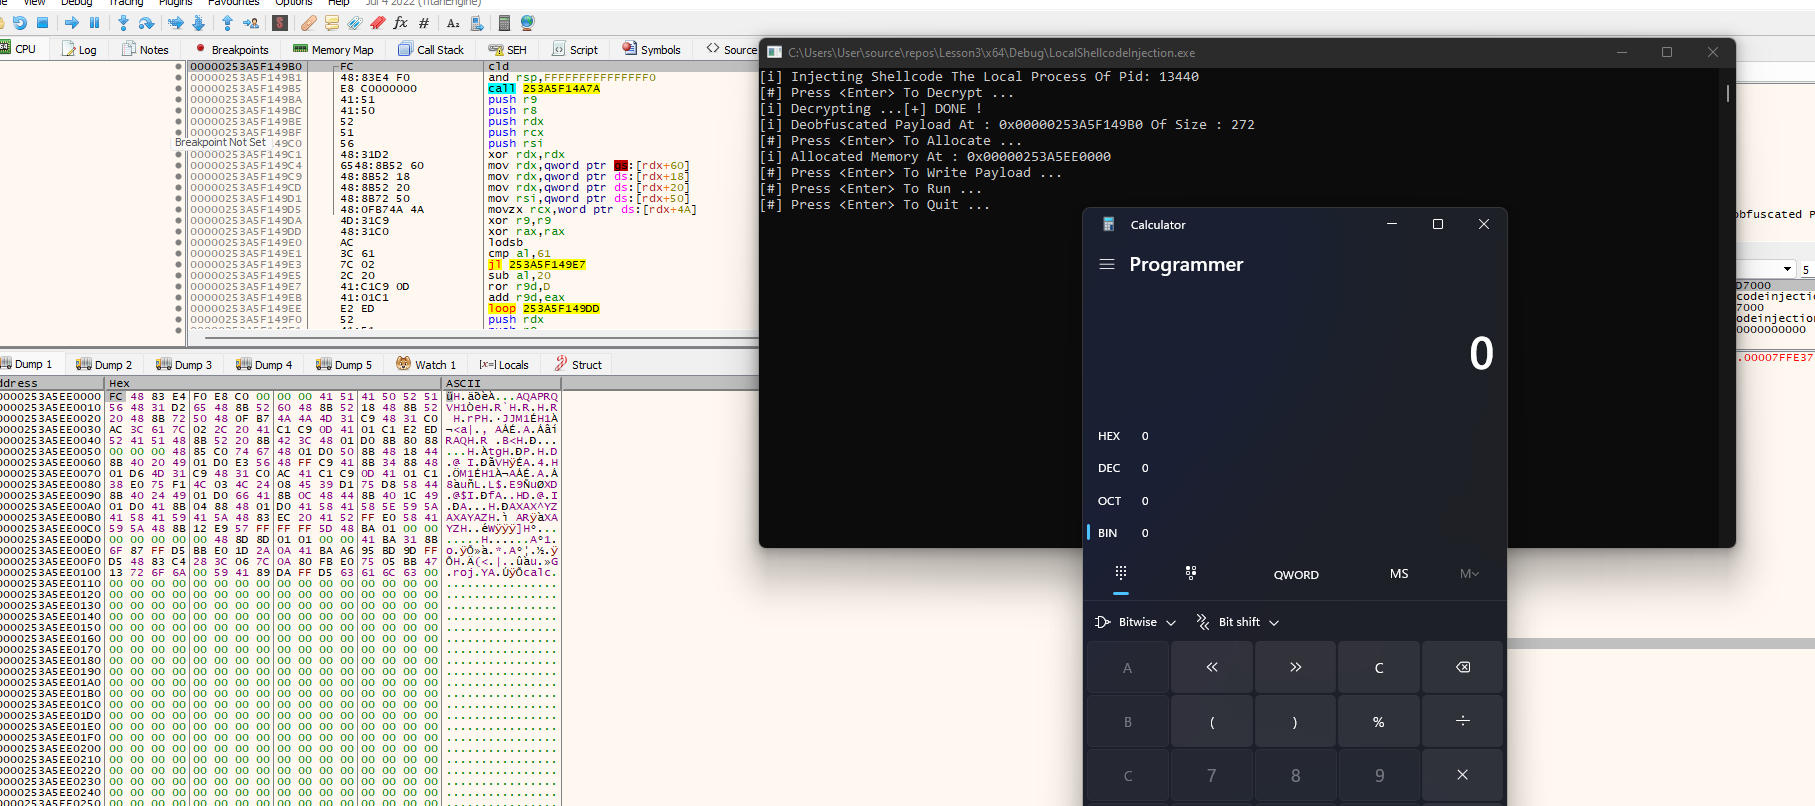The height and width of the screenshot is (806, 1815).
Task: Click the Step Into toolbar icon
Action: click(123, 22)
